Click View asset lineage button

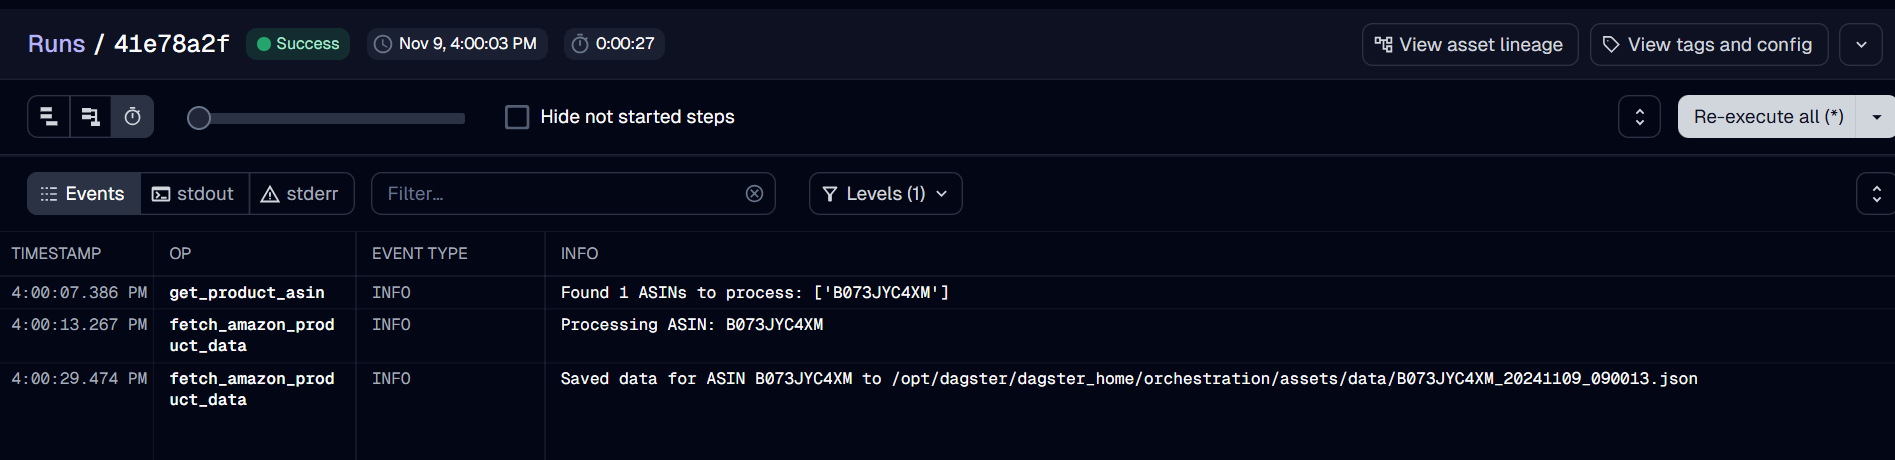(1469, 45)
